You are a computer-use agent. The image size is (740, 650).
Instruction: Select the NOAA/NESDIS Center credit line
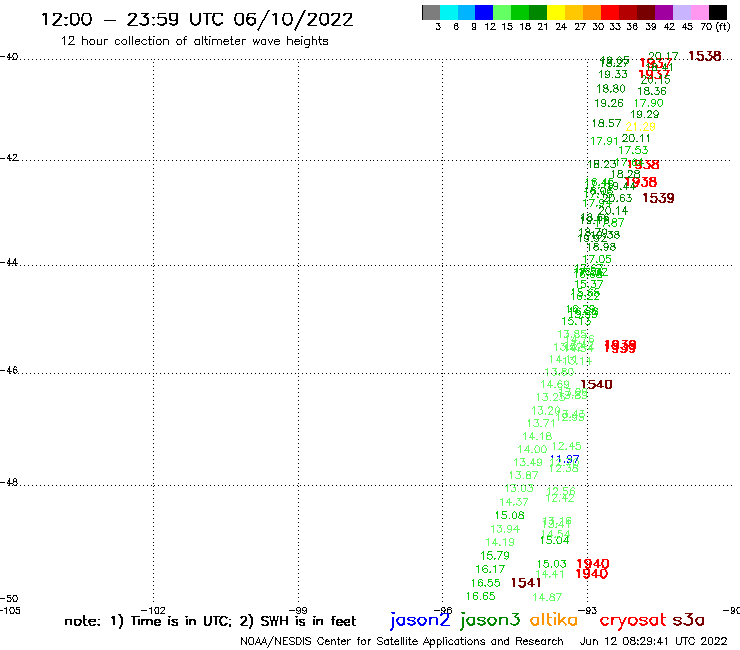click(402, 641)
